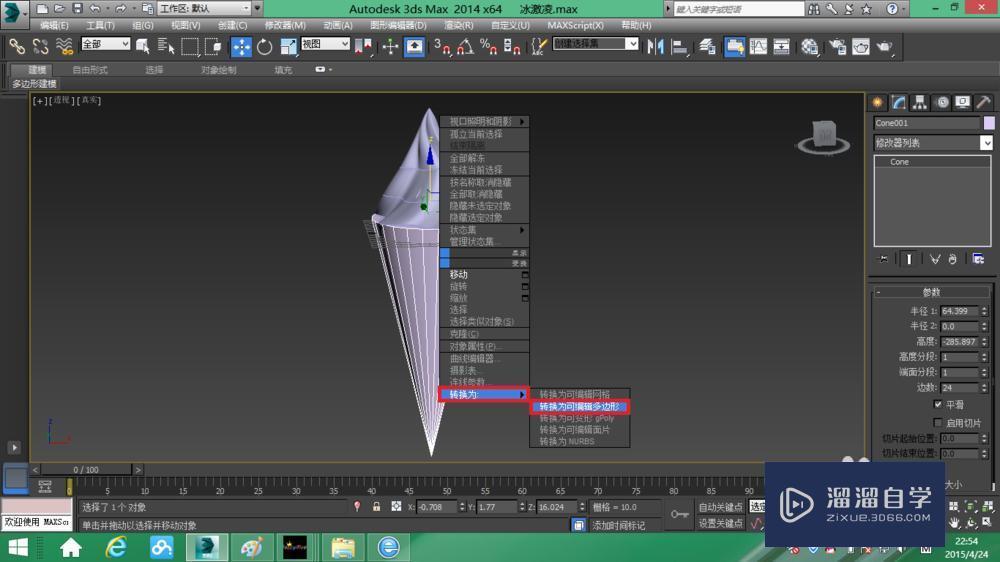Click the 高度 value field

(960, 342)
